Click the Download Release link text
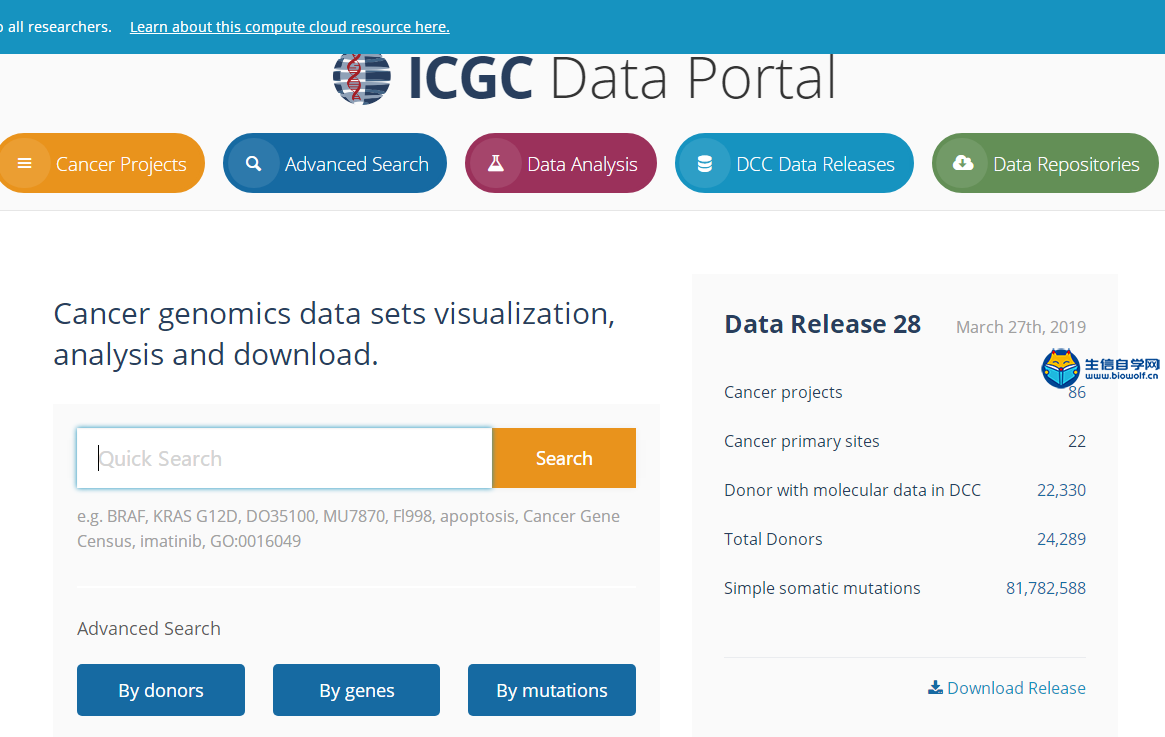Screen dimensions: 1165x737 click(x=1016, y=688)
